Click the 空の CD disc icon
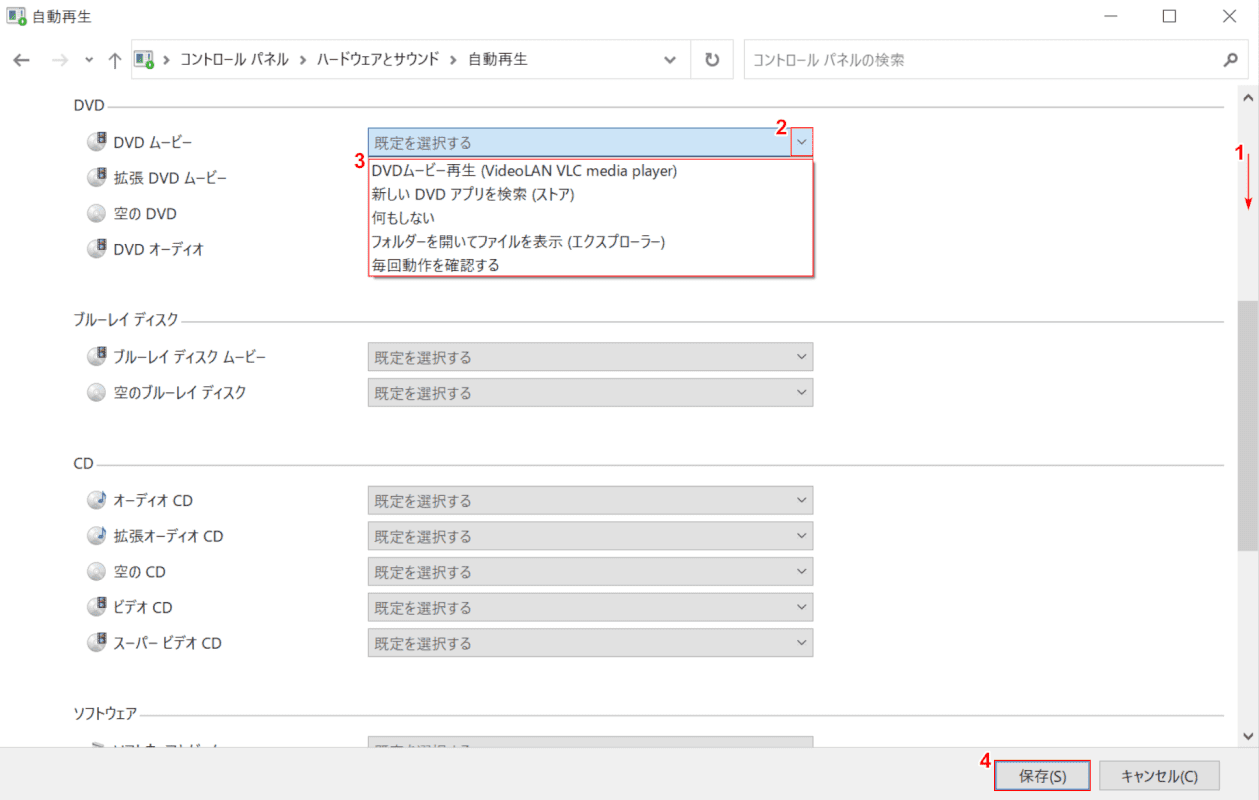Screen dimensions: 1259x800 coord(96,572)
